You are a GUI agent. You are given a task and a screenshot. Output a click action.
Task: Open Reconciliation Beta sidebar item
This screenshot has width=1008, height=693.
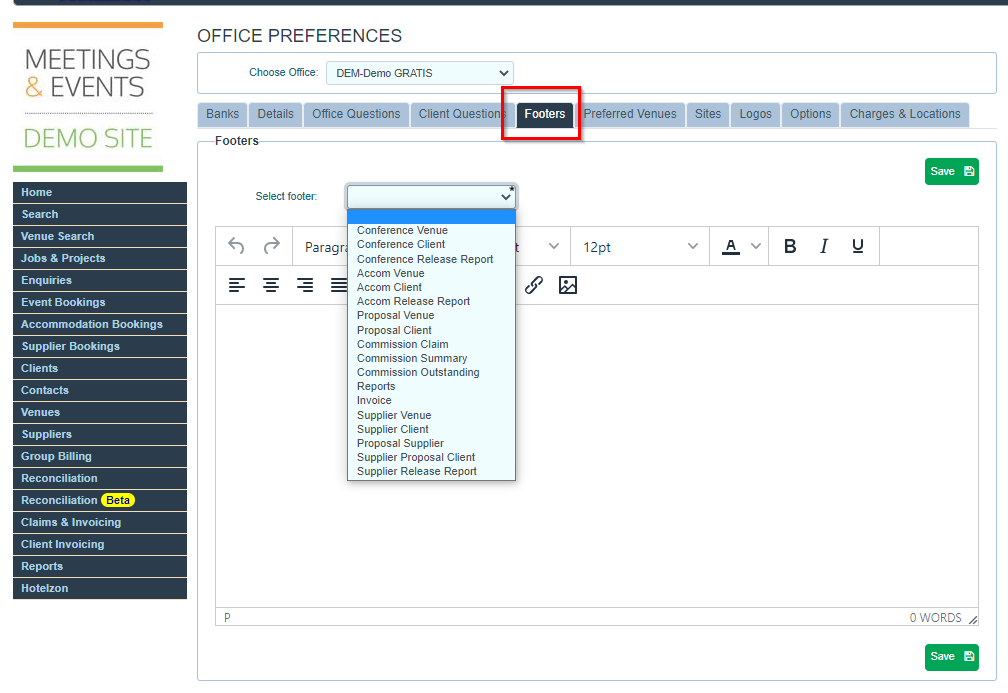[x=100, y=500]
